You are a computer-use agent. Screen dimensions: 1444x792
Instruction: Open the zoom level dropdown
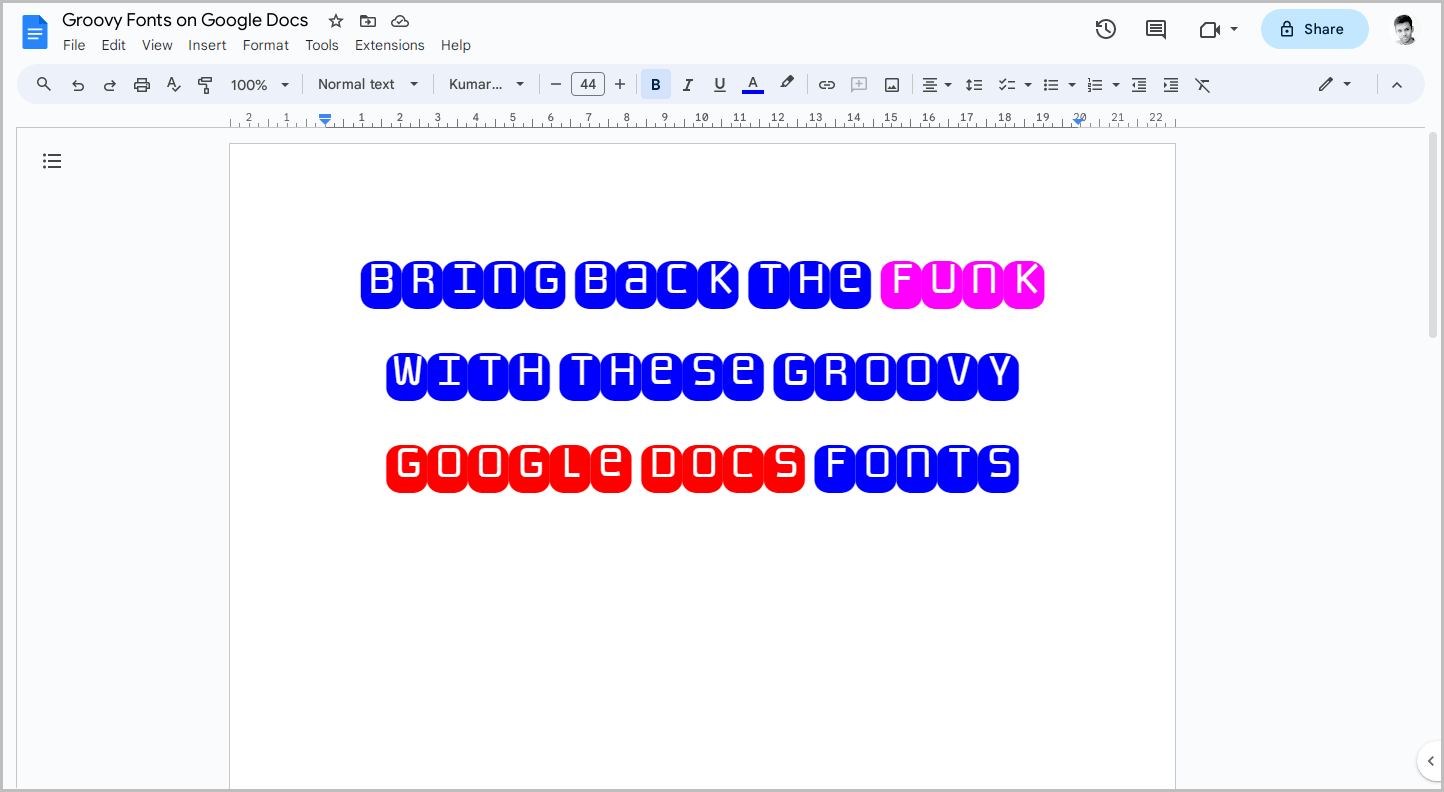coord(258,84)
